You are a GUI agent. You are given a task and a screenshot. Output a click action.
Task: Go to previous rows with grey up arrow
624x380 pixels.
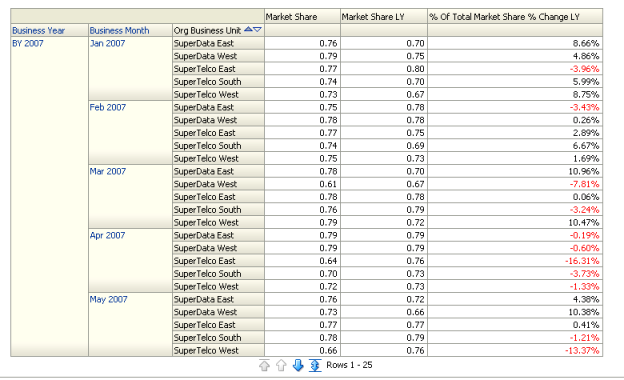tap(281, 365)
